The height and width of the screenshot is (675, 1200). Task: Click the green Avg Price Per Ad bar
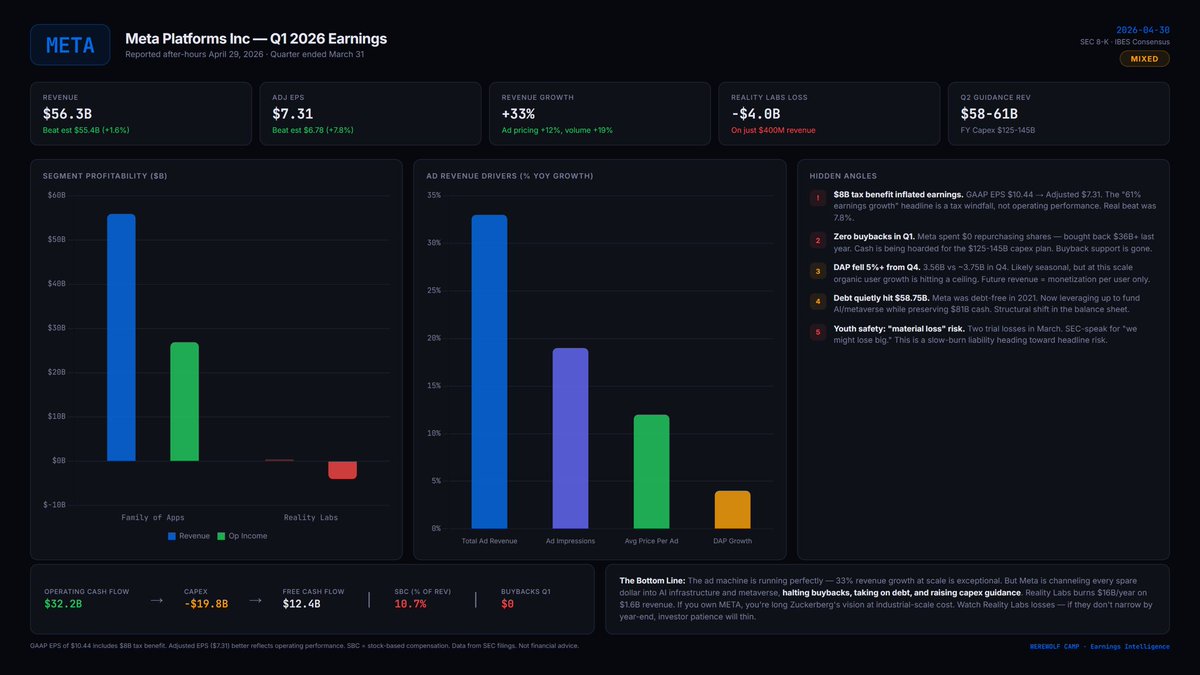pyautogui.click(x=651, y=472)
